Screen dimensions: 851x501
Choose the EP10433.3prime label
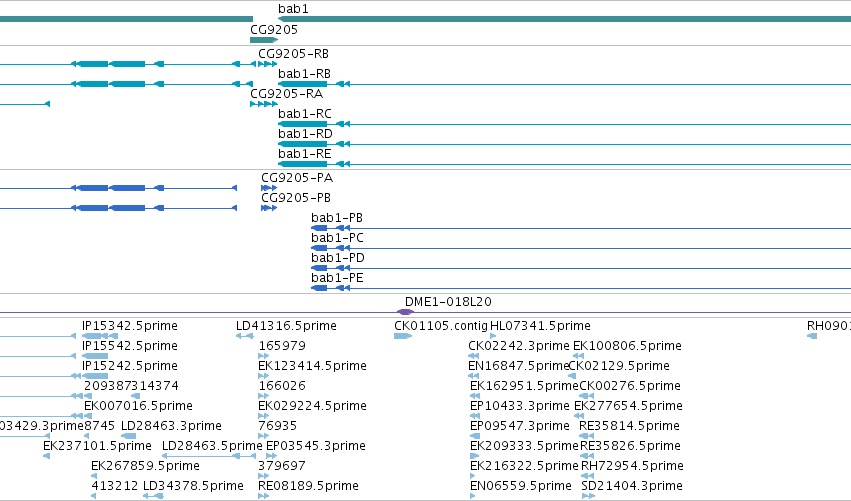520,407
